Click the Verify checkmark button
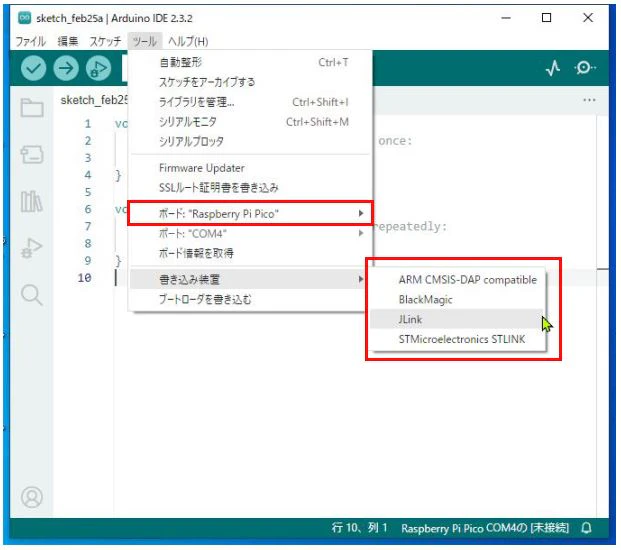The height and width of the screenshot is (550, 621). point(33,68)
